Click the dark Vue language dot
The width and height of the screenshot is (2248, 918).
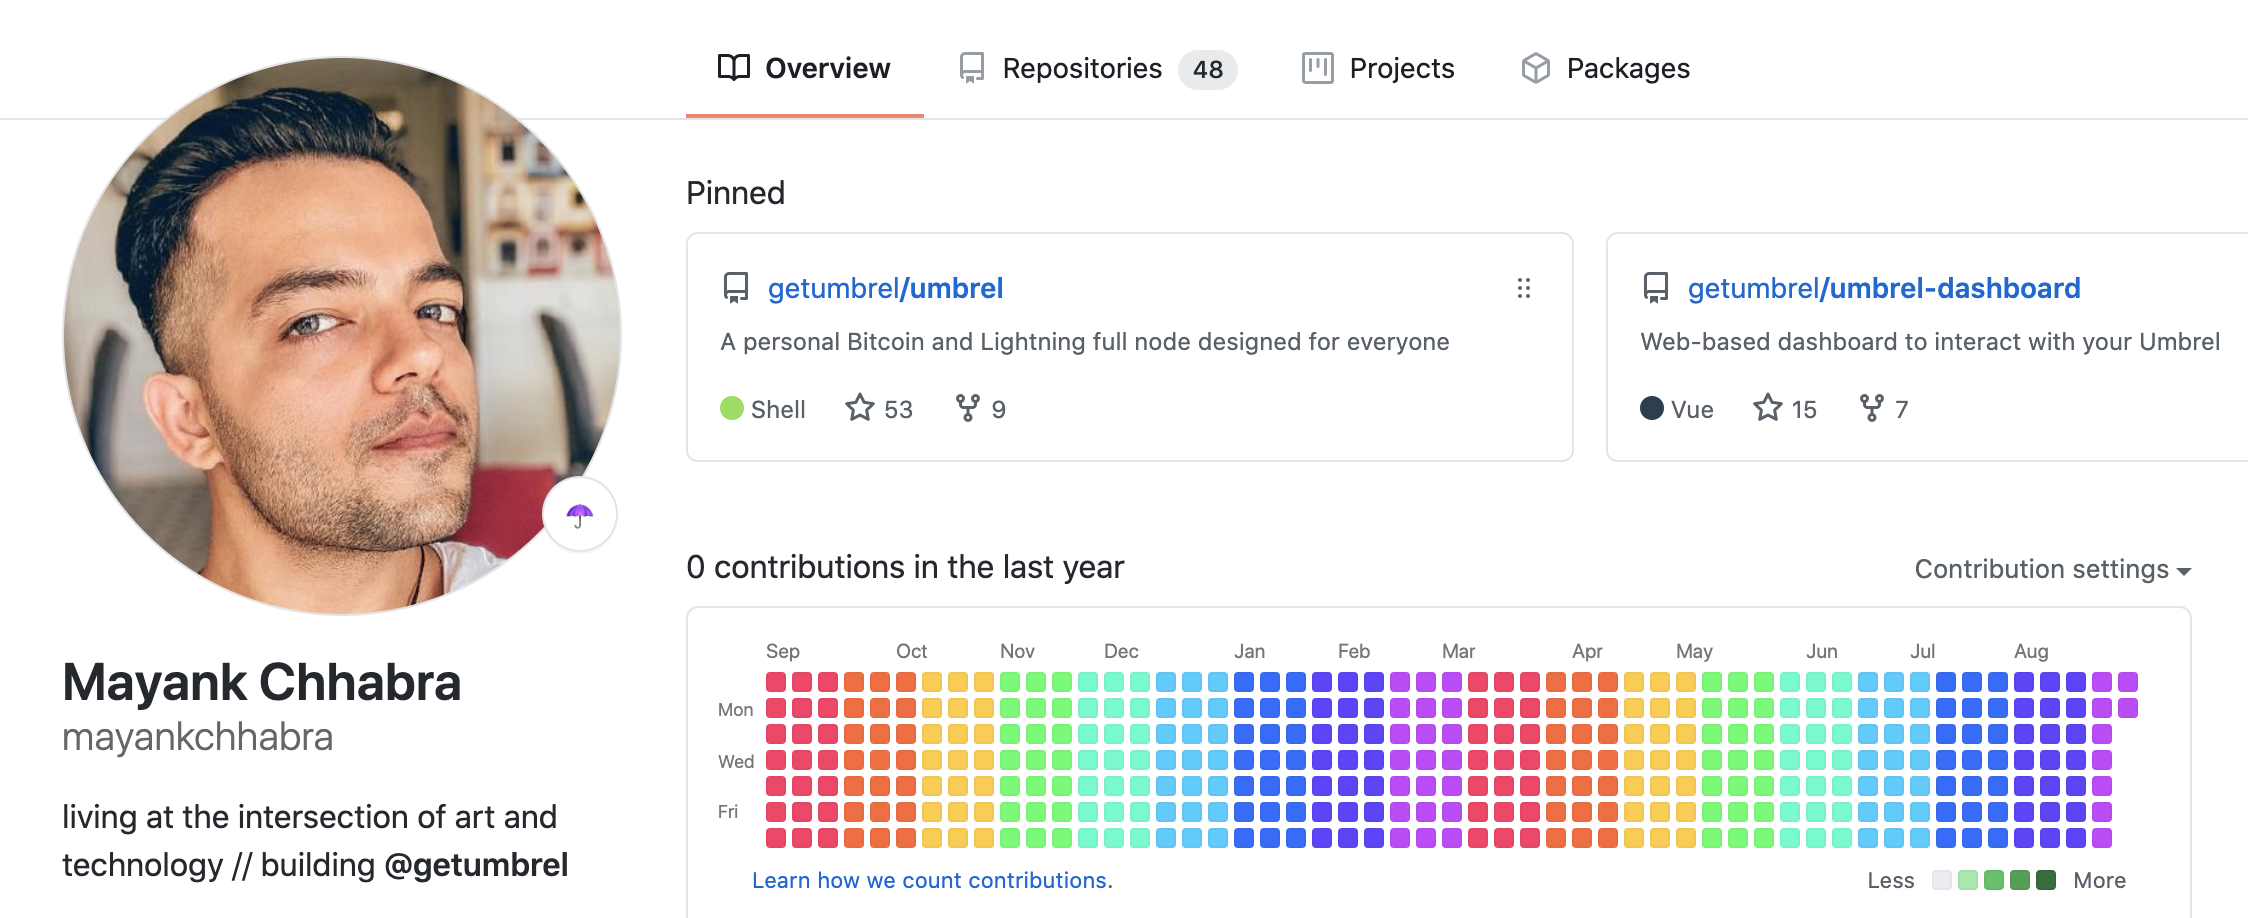click(x=1652, y=408)
